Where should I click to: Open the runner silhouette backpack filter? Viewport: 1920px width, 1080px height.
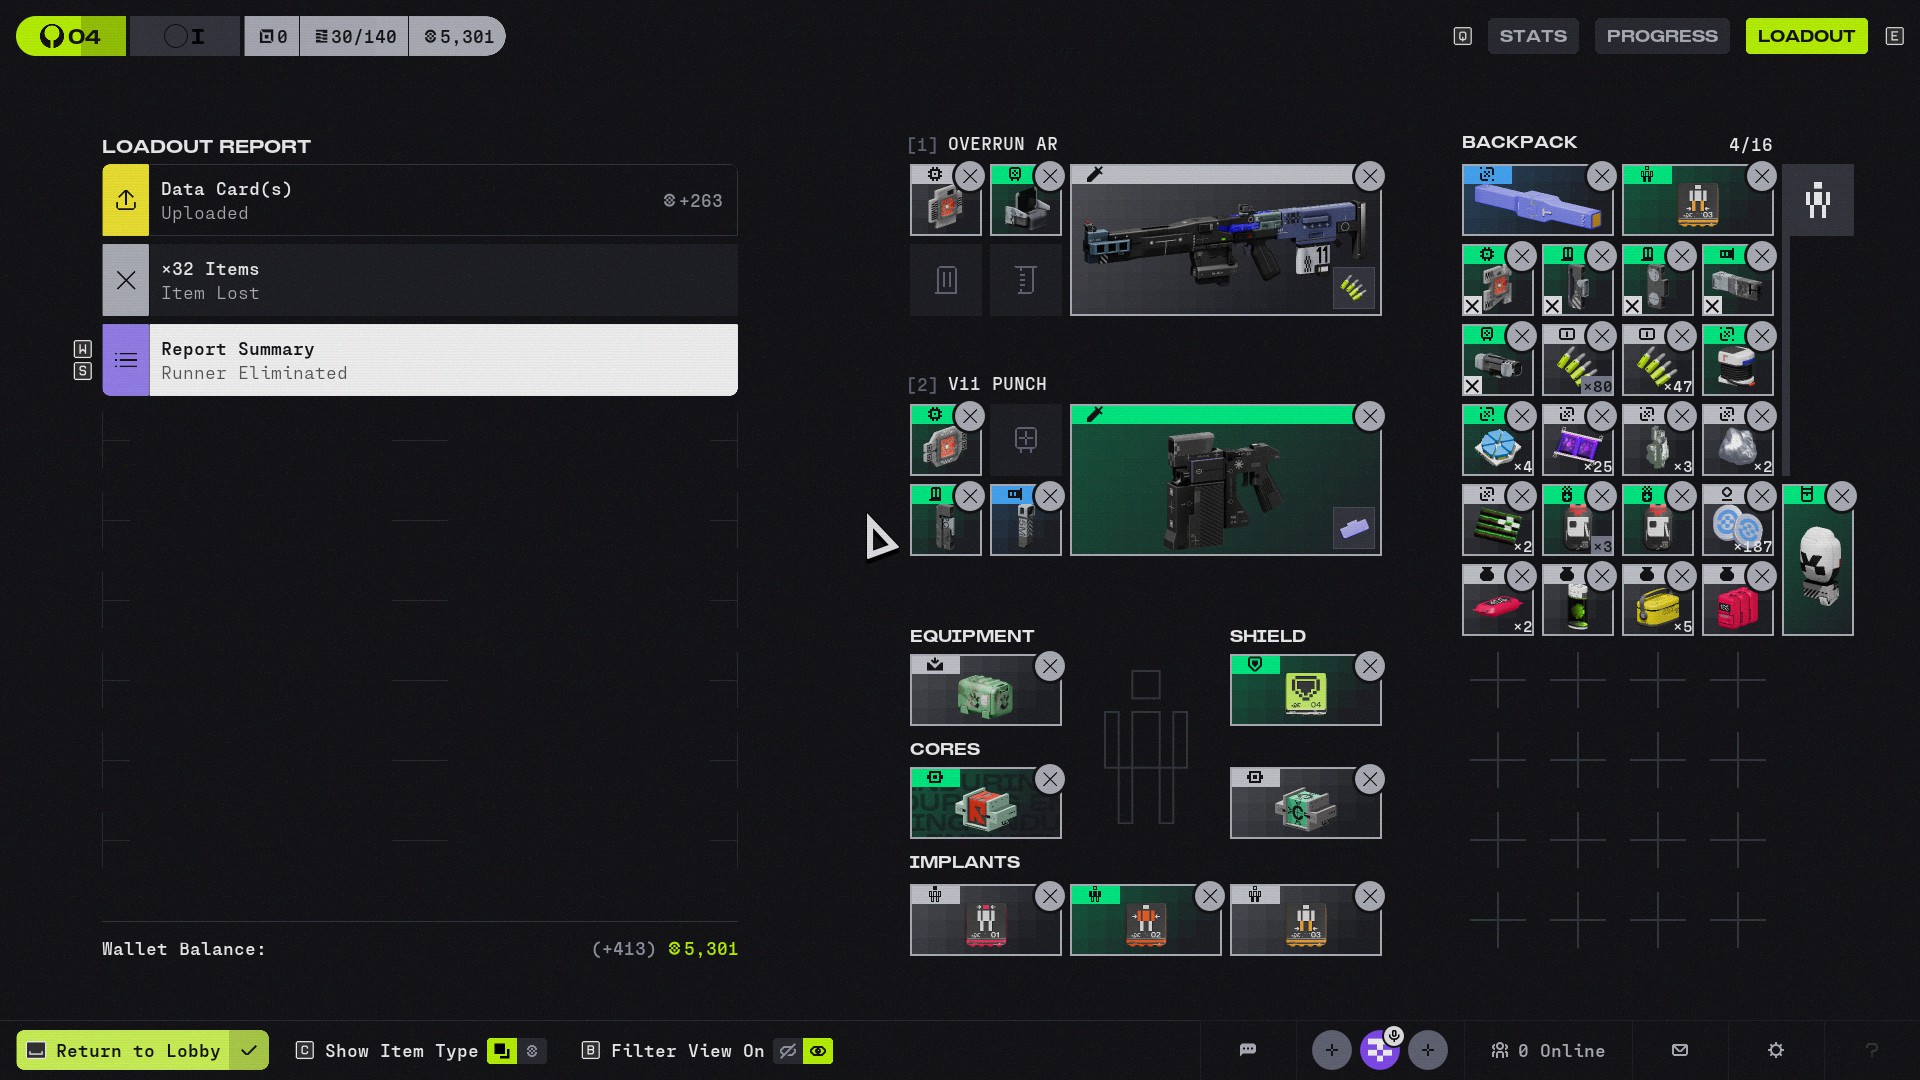[x=1817, y=200]
